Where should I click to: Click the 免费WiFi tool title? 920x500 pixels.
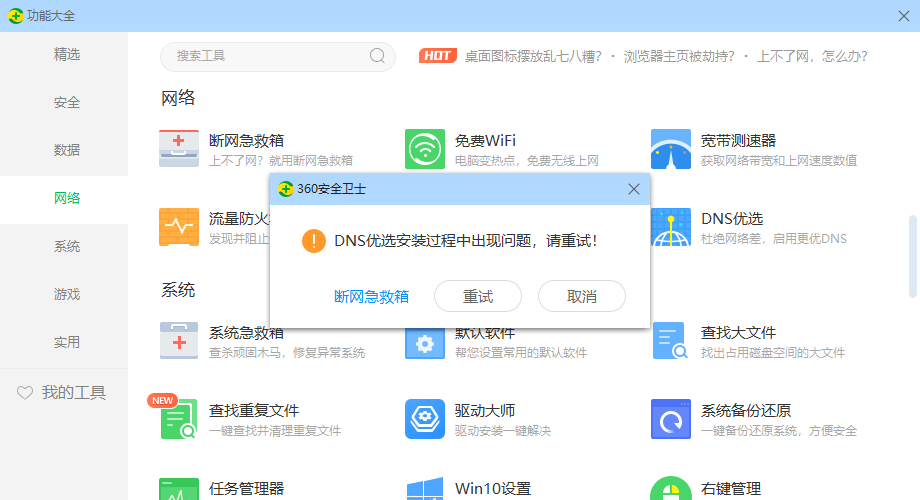(x=485, y=141)
